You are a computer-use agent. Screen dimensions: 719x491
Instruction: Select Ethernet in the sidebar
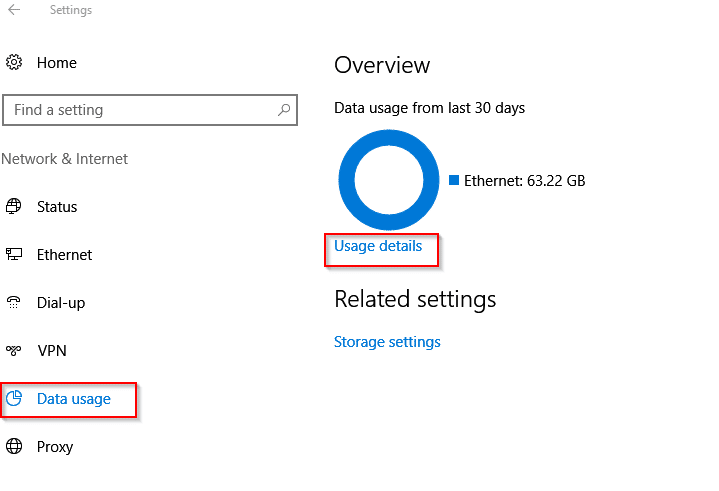[x=64, y=255]
